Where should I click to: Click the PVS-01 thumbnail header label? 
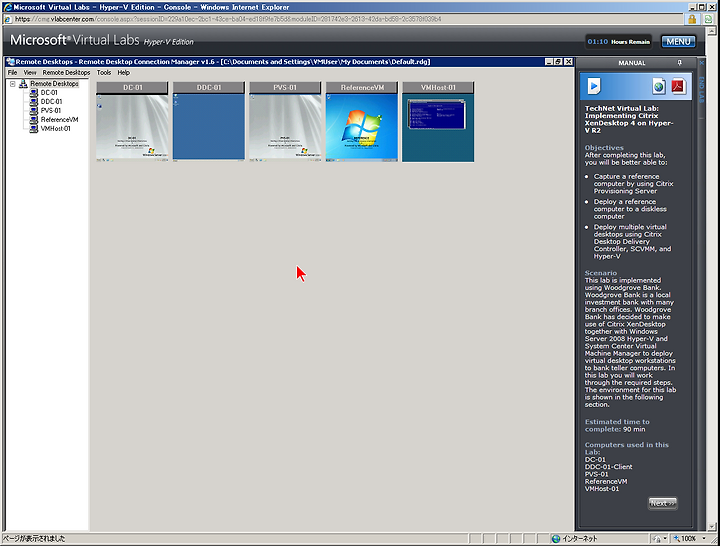pos(285,88)
